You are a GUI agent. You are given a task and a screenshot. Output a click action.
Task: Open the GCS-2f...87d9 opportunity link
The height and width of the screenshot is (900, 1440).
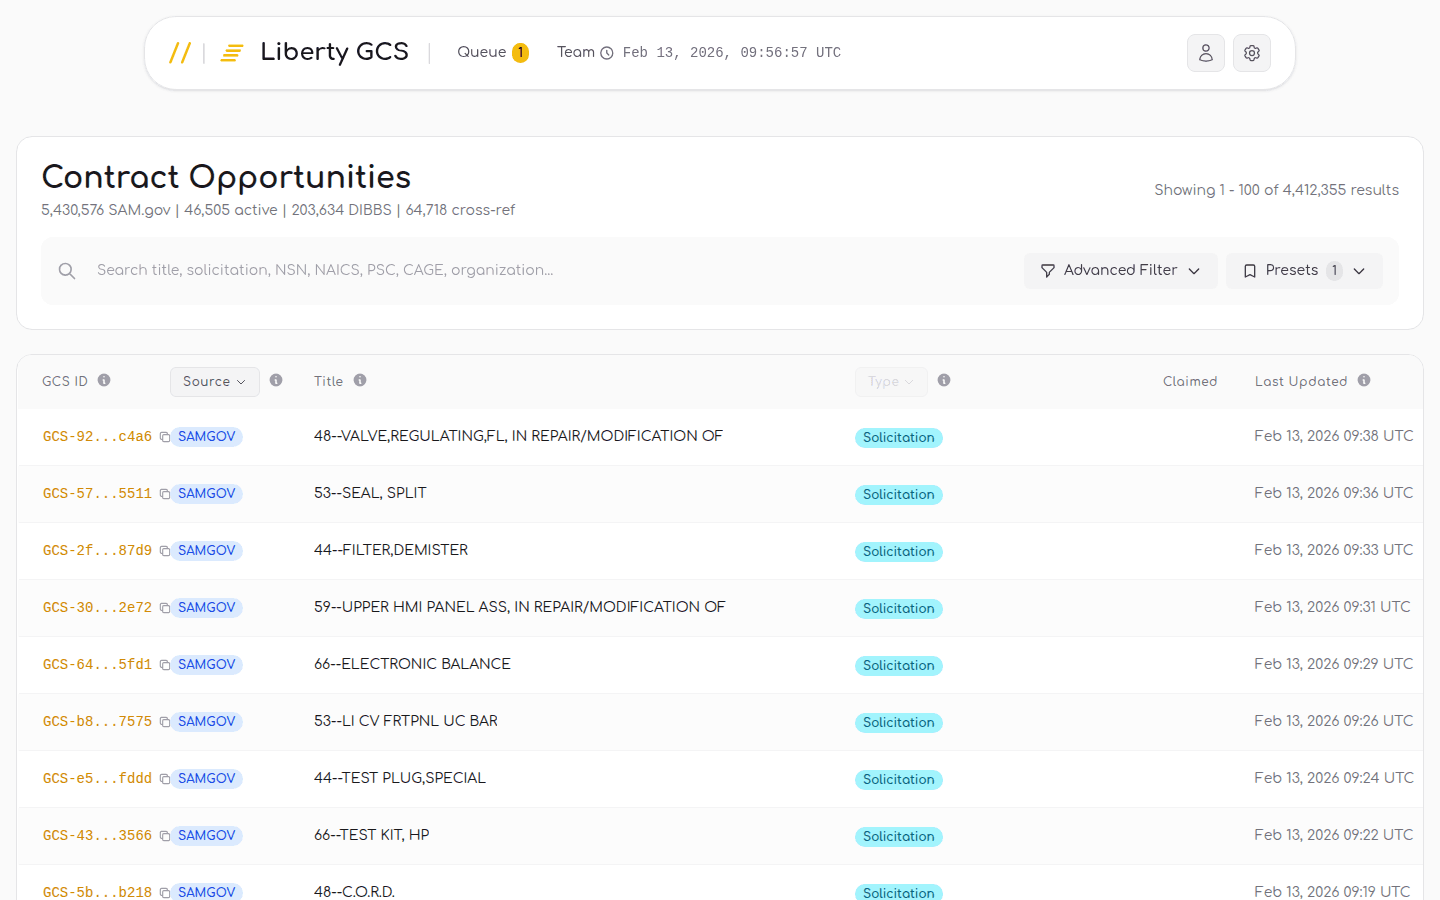point(96,550)
